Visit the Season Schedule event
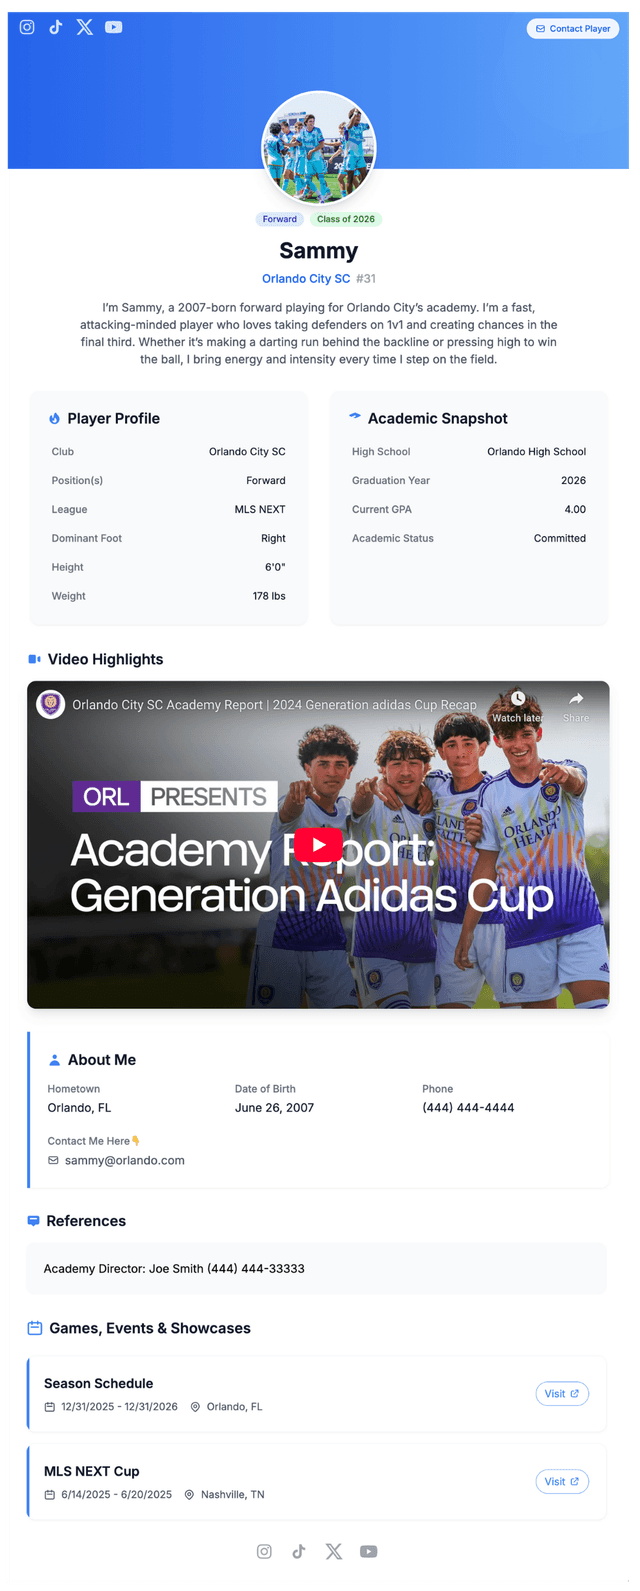The height and width of the screenshot is (1591, 640). 562,1394
